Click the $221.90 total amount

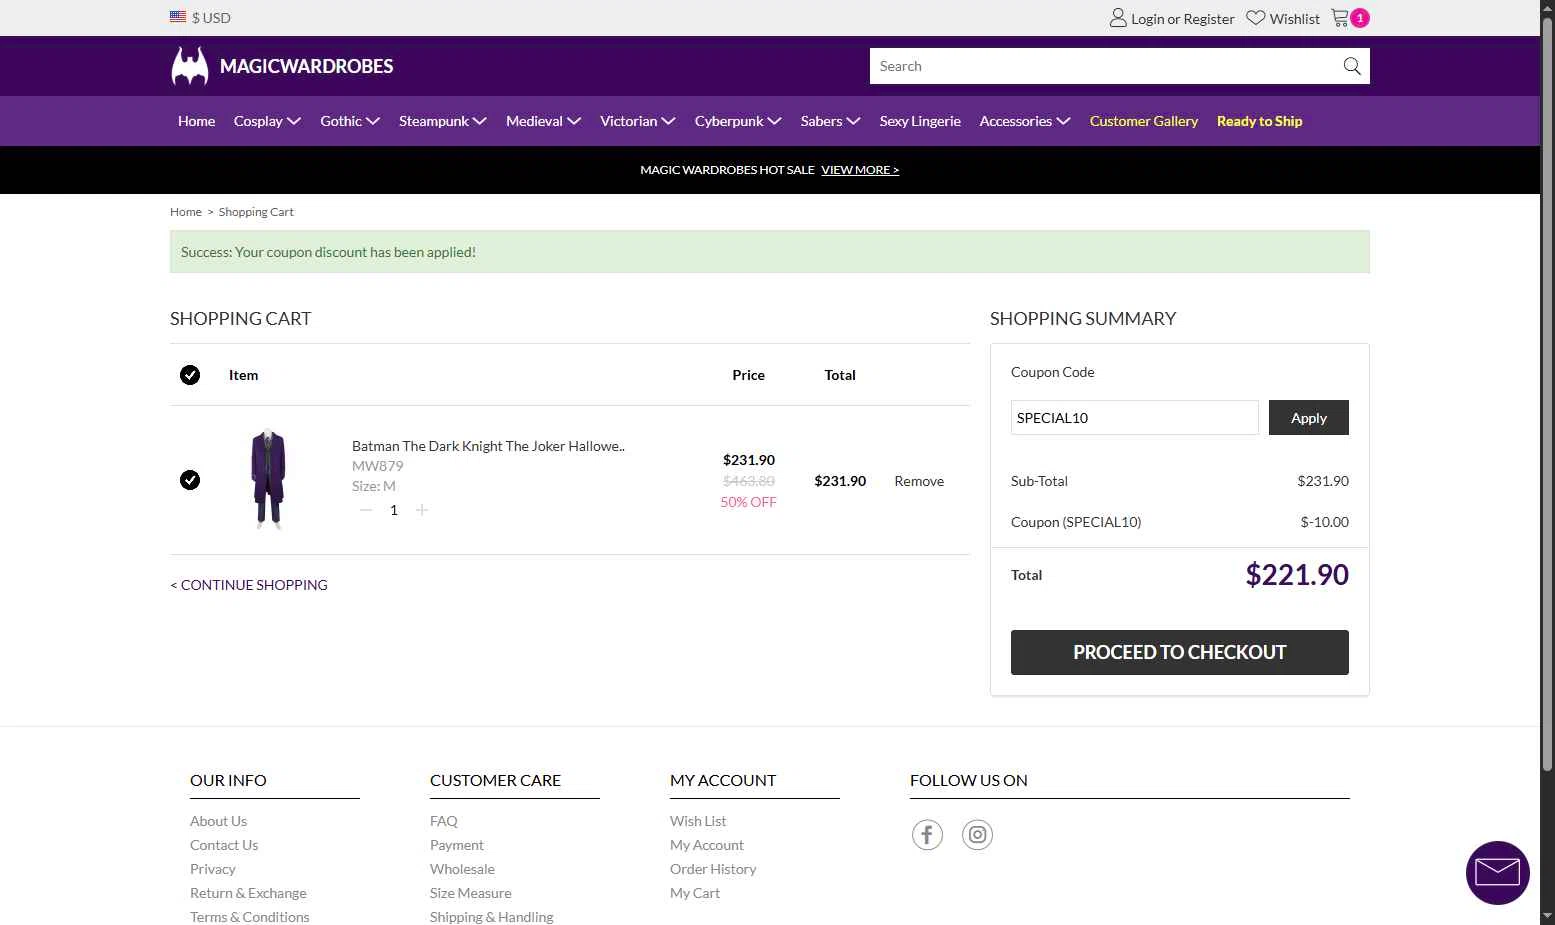click(x=1297, y=574)
